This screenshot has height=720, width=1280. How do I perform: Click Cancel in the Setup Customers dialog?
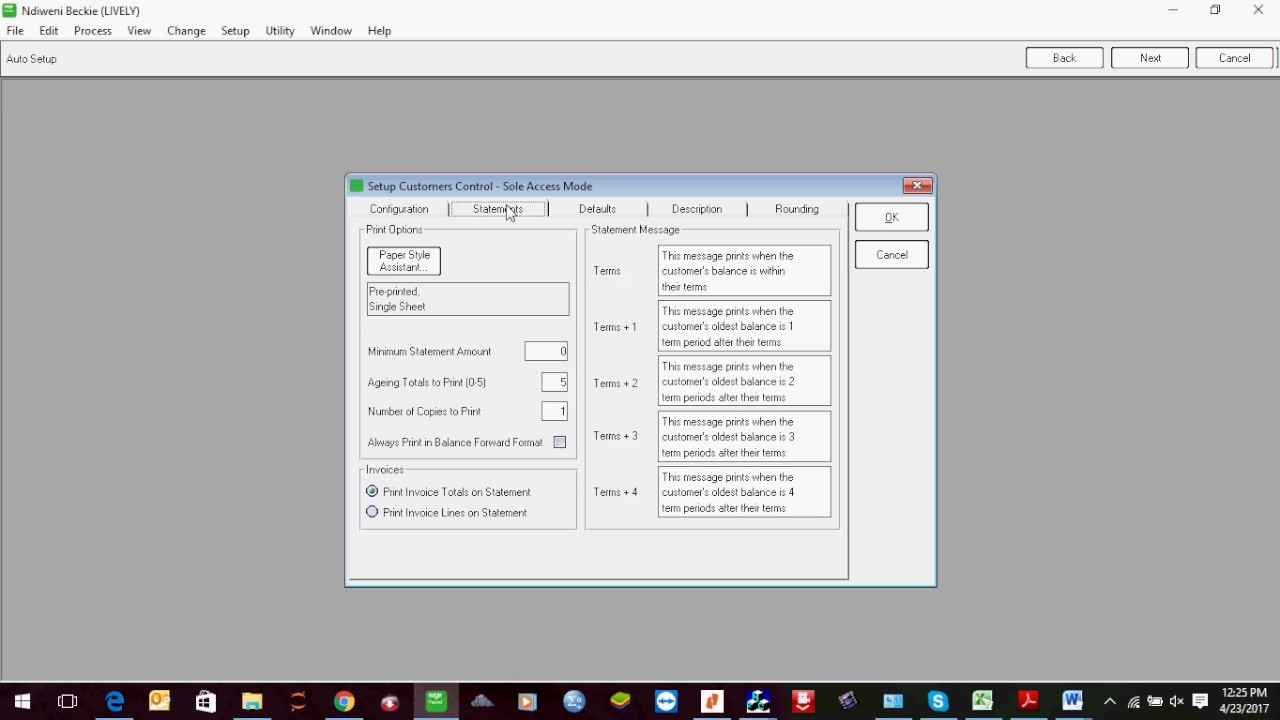pos(892,255)
